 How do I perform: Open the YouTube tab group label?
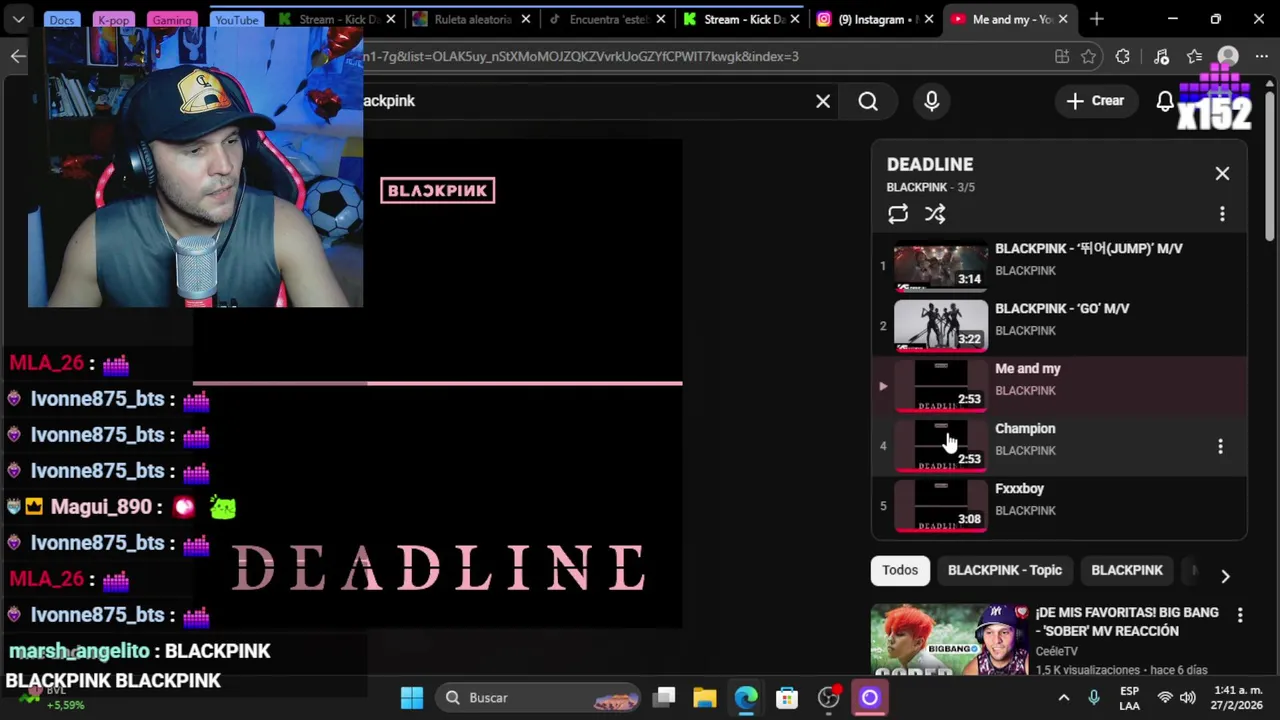(237, 20)
